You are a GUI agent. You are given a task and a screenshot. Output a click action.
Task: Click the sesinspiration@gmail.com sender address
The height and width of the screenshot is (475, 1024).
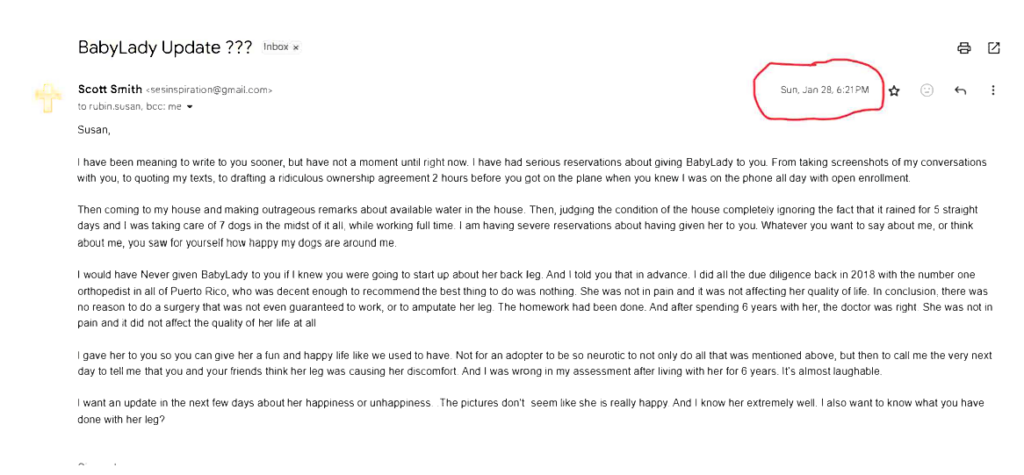(x=209, y=90)
